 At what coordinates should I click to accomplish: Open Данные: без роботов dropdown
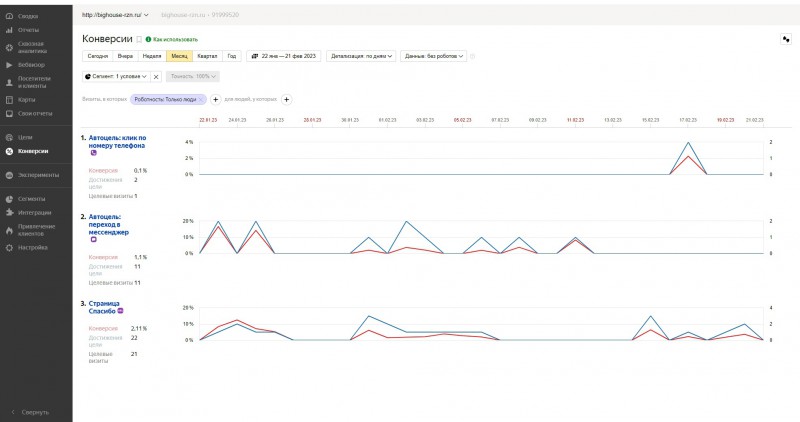point(434,56)
